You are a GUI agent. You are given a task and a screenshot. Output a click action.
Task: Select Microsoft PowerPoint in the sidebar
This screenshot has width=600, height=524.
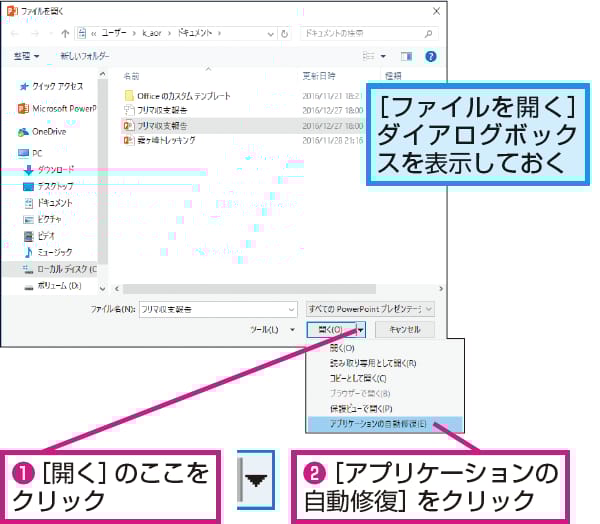coord(57,109)
